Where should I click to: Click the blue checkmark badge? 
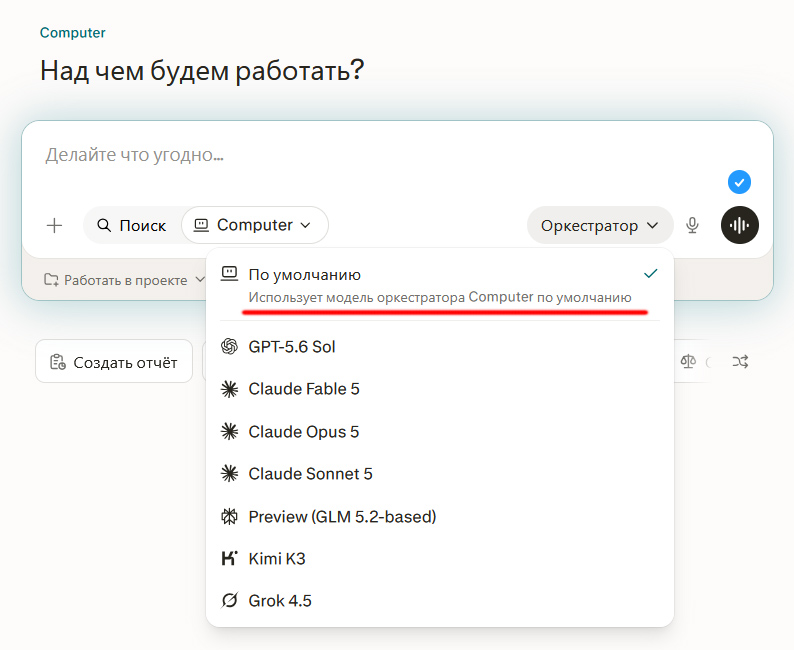tap(739, 182)
